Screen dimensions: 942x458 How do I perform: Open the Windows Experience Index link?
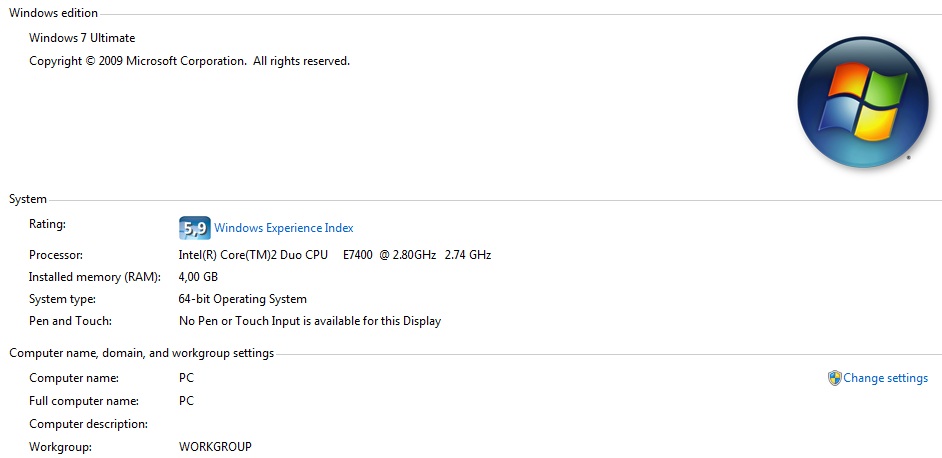click(284, 228)
